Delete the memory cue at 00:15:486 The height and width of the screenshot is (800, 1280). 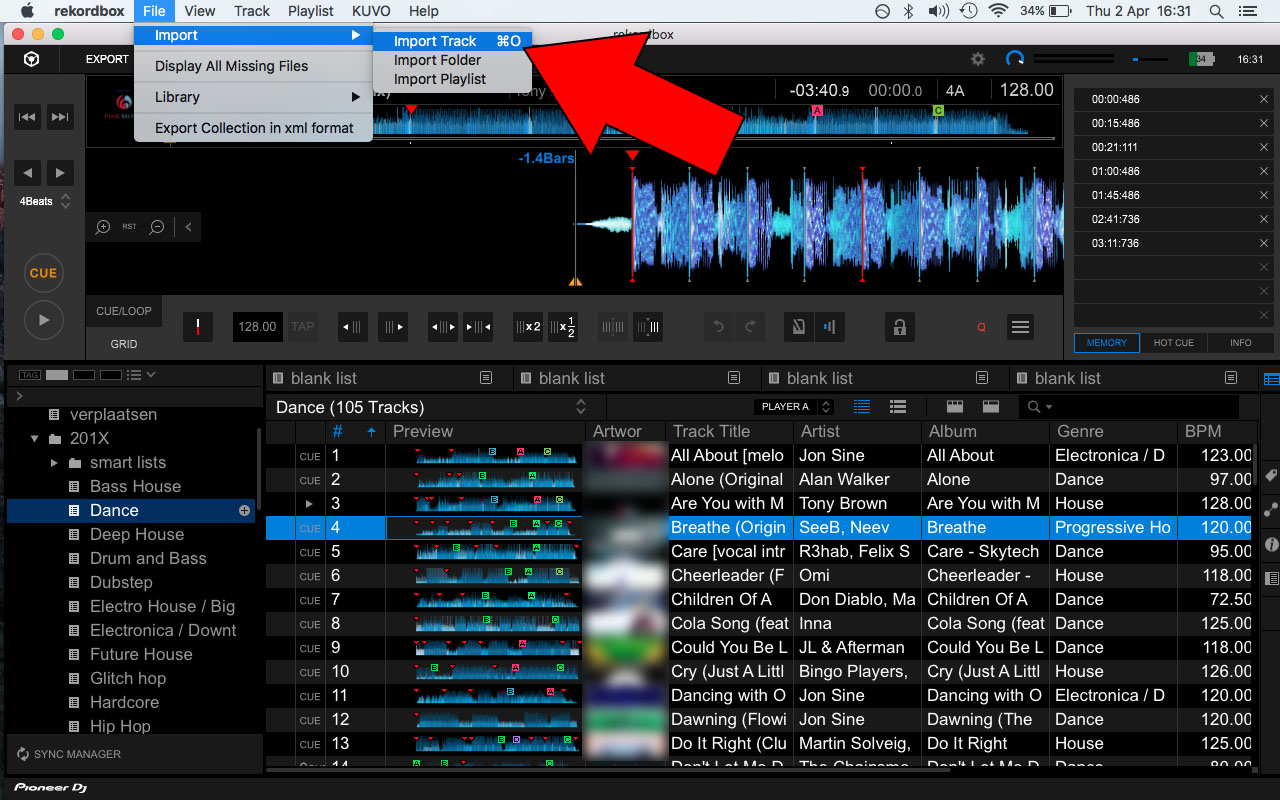[x=1264, y=122]
